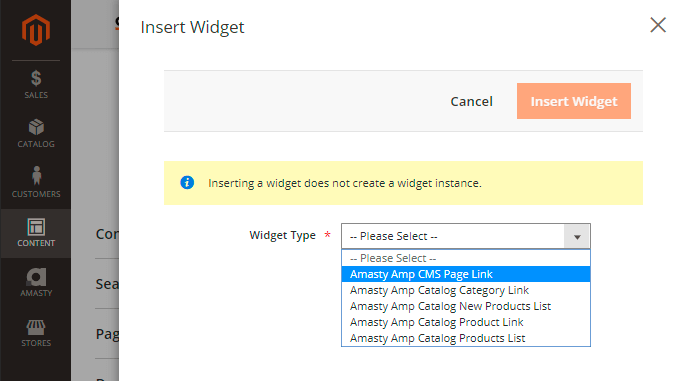686x381 pixels.
Task: Cancel the widget insertion
Action: tap(472, 101)
